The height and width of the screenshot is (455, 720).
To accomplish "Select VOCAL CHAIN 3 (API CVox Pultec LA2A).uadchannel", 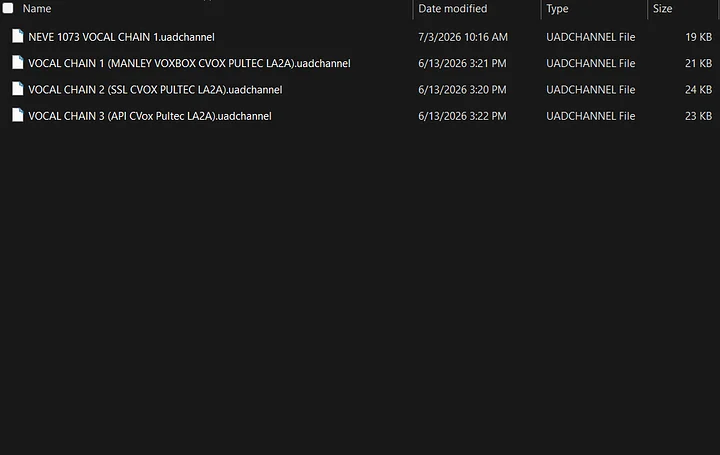I will [150, 116].
